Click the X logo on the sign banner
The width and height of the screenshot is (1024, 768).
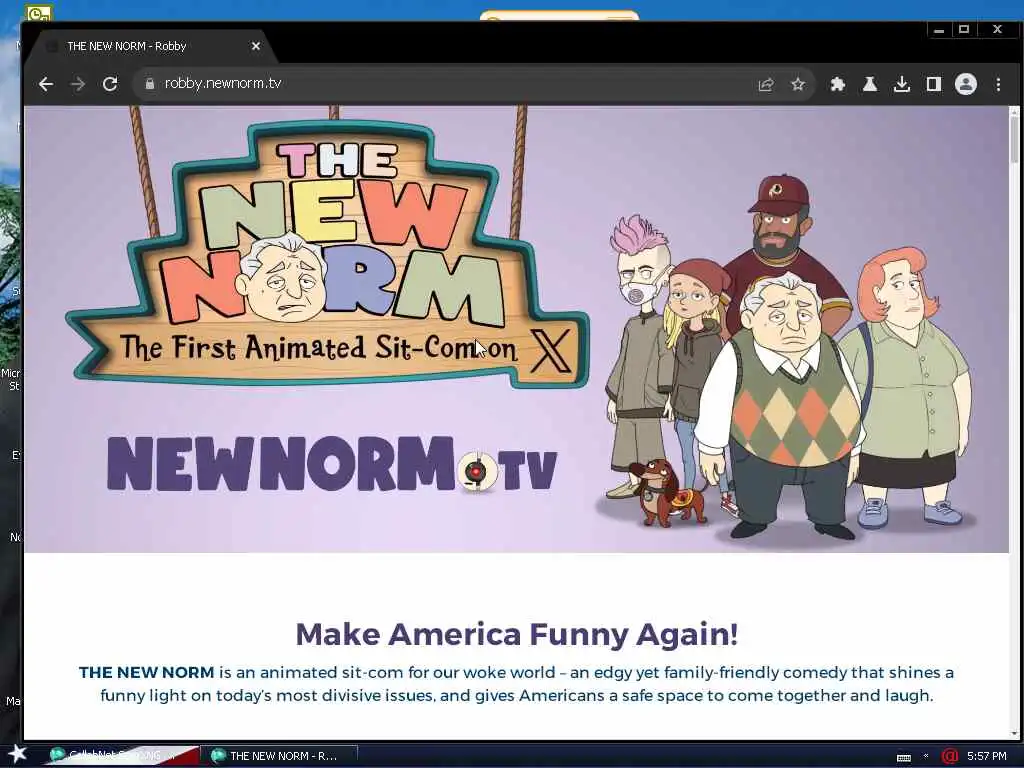551,350
